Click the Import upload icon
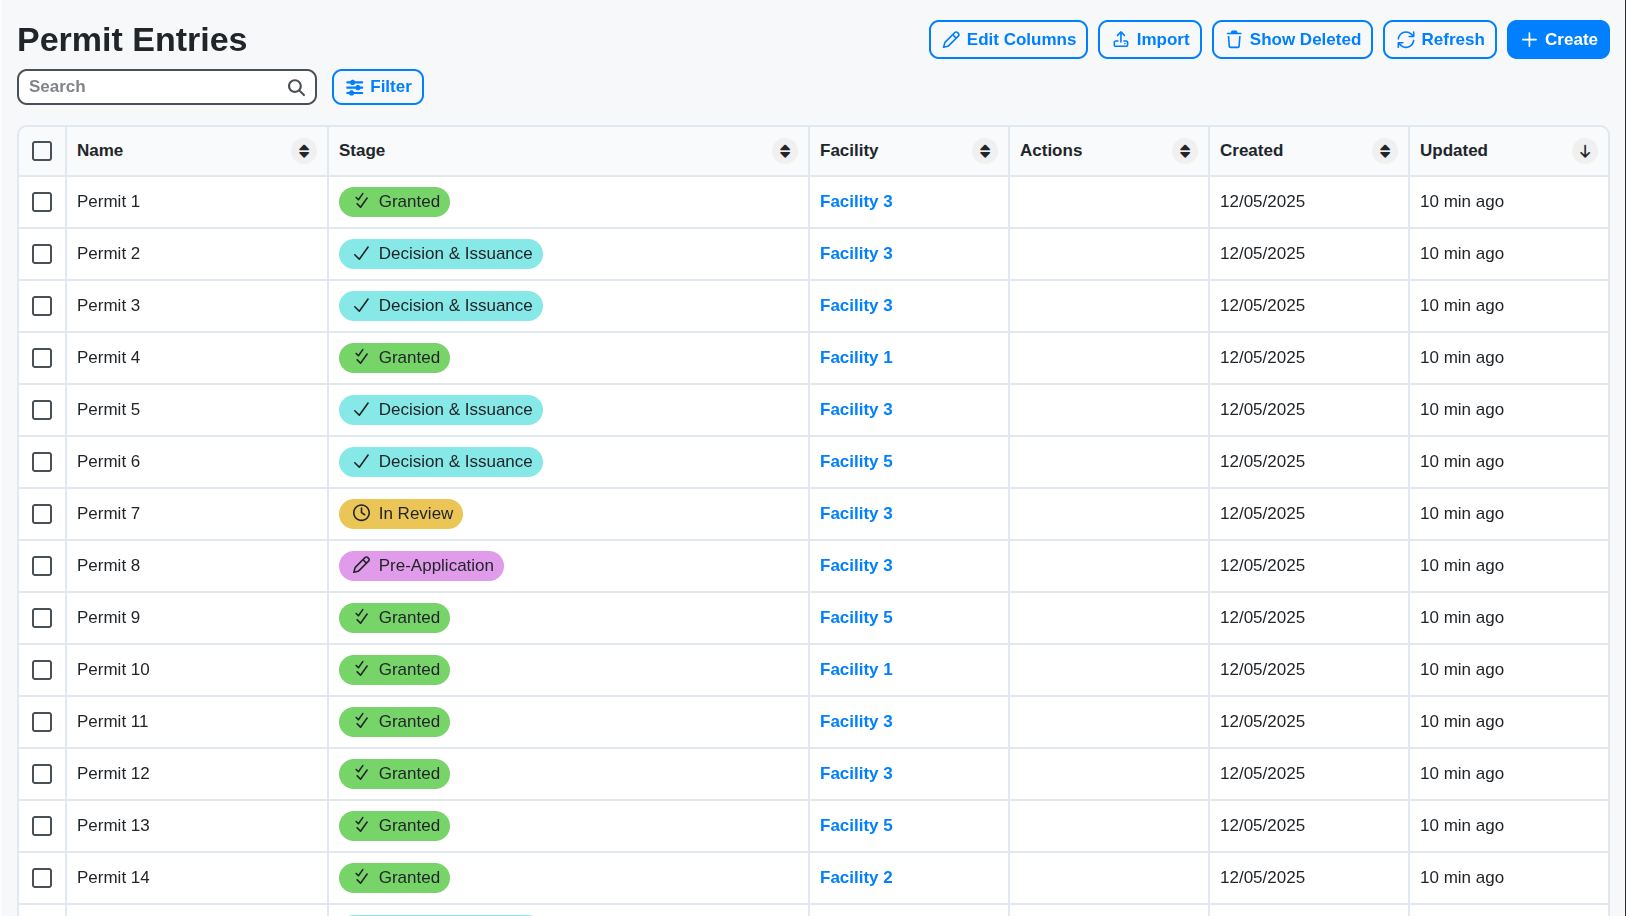This screenshot has height=916, width=1626. [1122, 39]
